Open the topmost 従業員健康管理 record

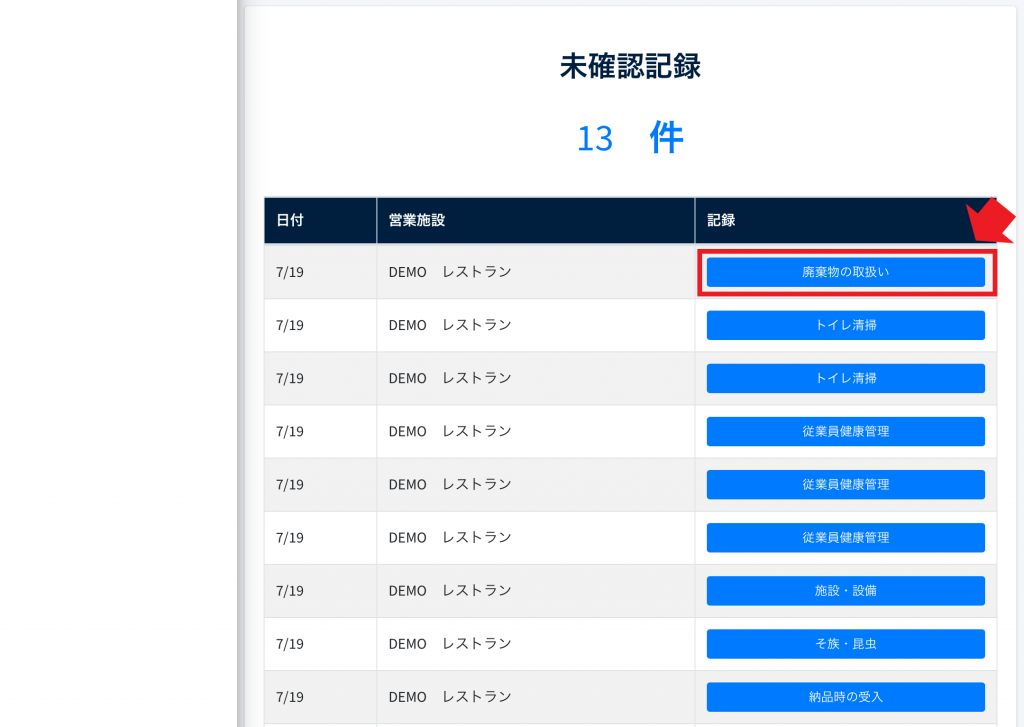click(x=845, y=431)
